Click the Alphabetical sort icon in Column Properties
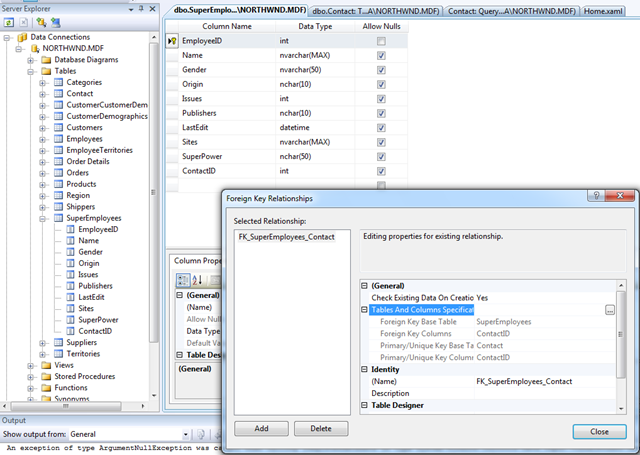 tap(197, 279)
